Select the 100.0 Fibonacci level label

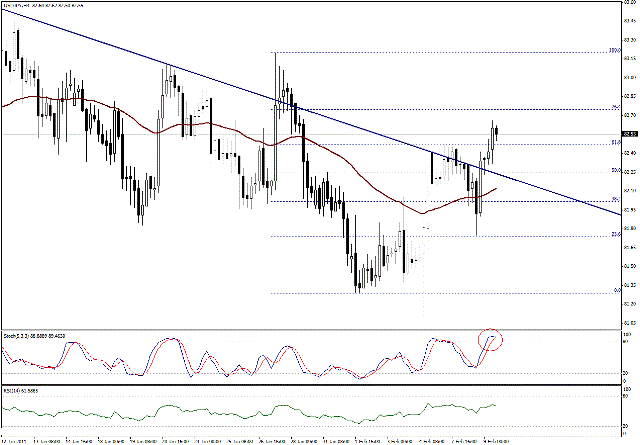coord(615,51)
